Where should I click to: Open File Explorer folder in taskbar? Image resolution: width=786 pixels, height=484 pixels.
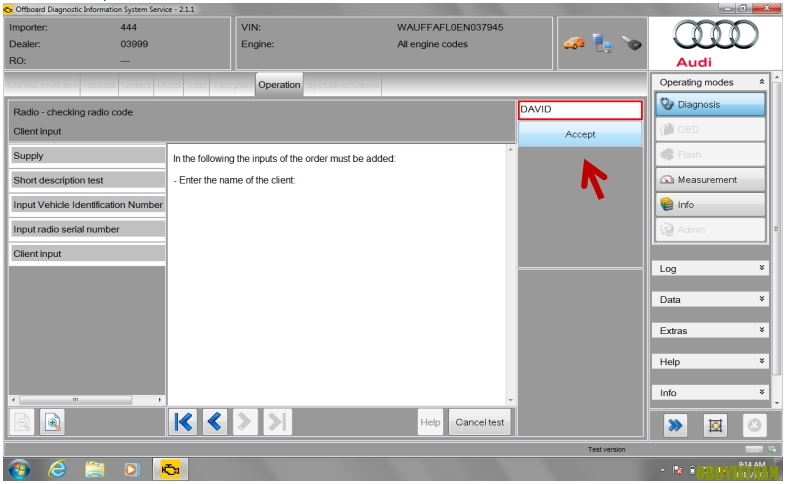pos(94,469)
